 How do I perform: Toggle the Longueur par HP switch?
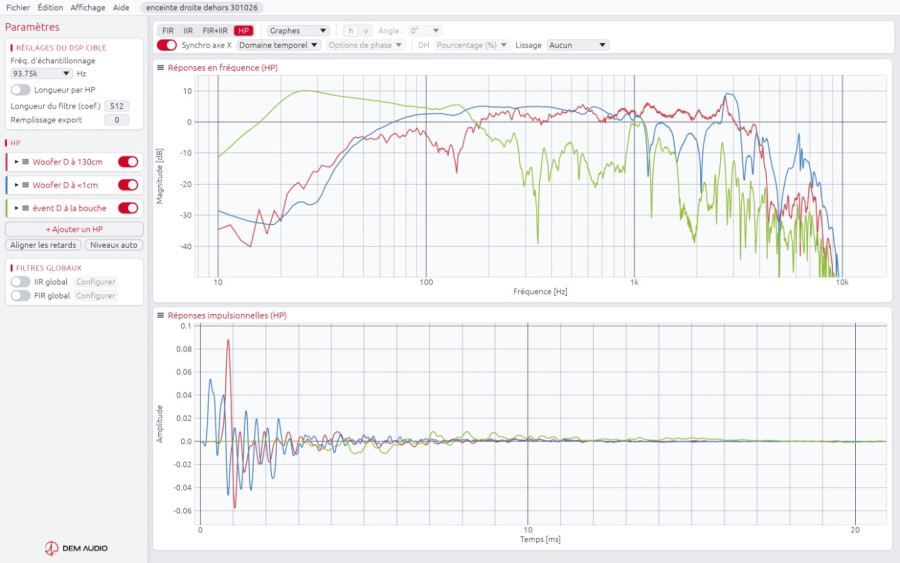pyautogui.click(x=20, y=90)
